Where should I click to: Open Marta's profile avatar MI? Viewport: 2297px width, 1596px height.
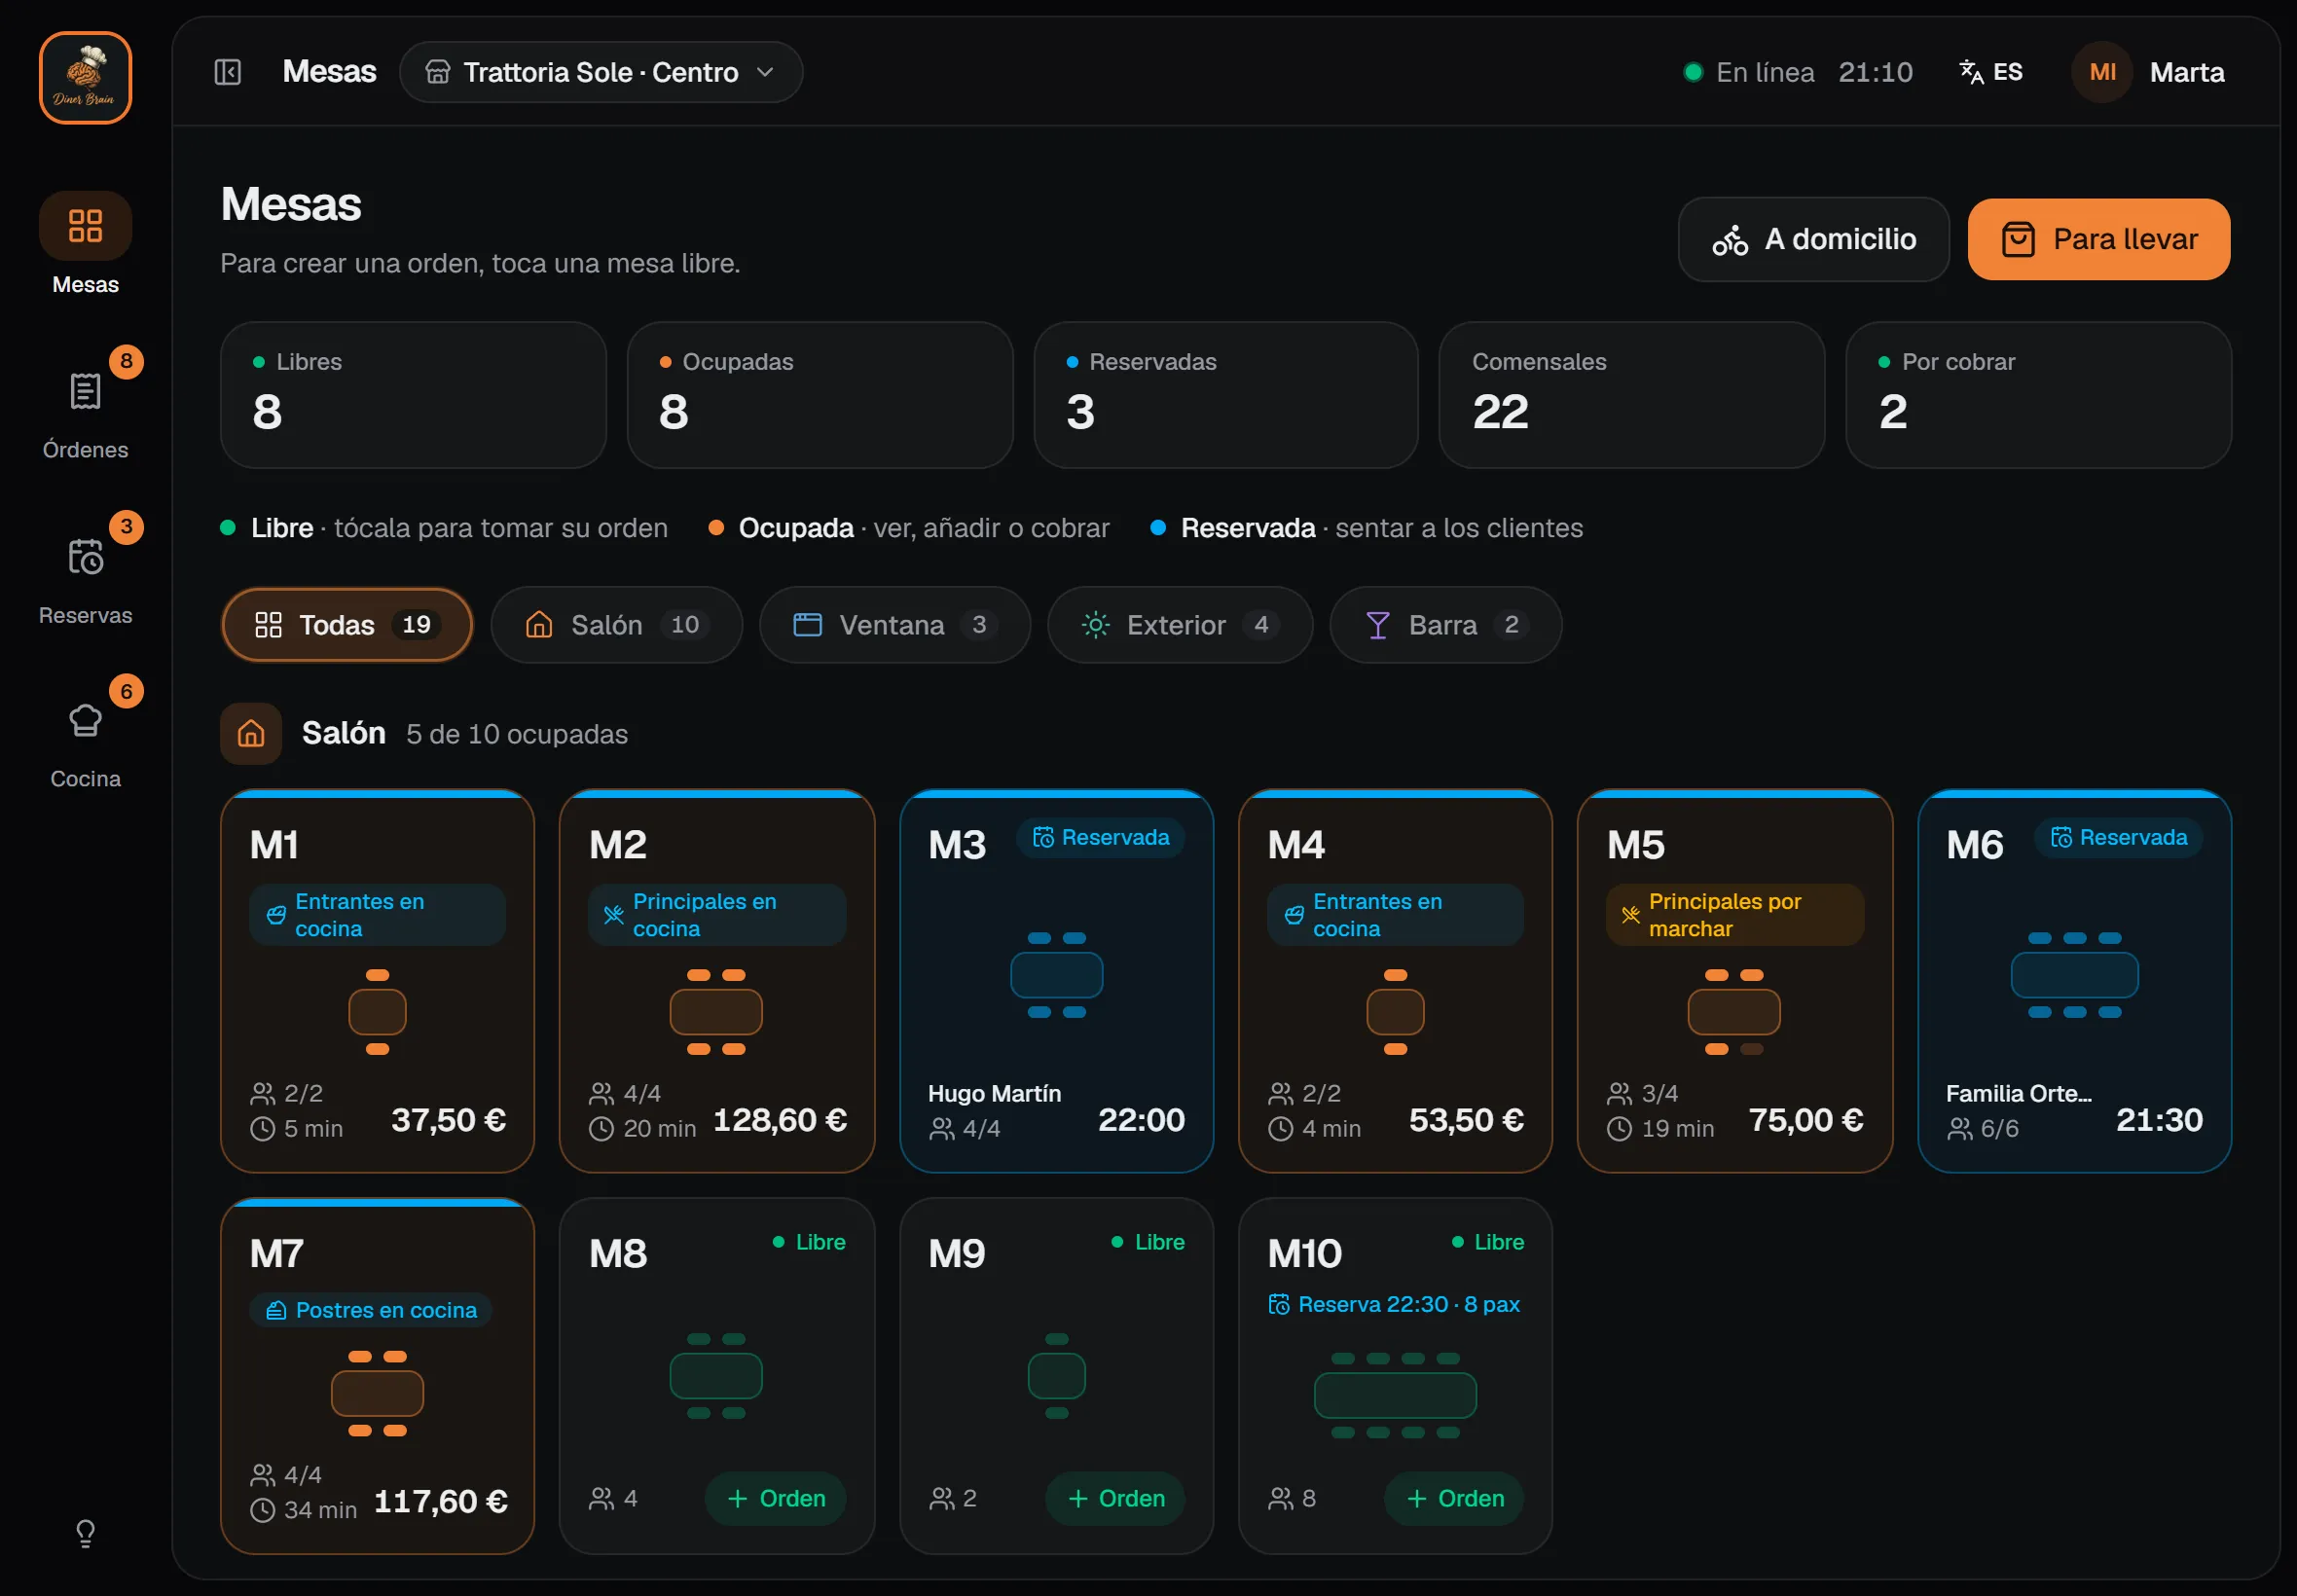(2102, 72)
